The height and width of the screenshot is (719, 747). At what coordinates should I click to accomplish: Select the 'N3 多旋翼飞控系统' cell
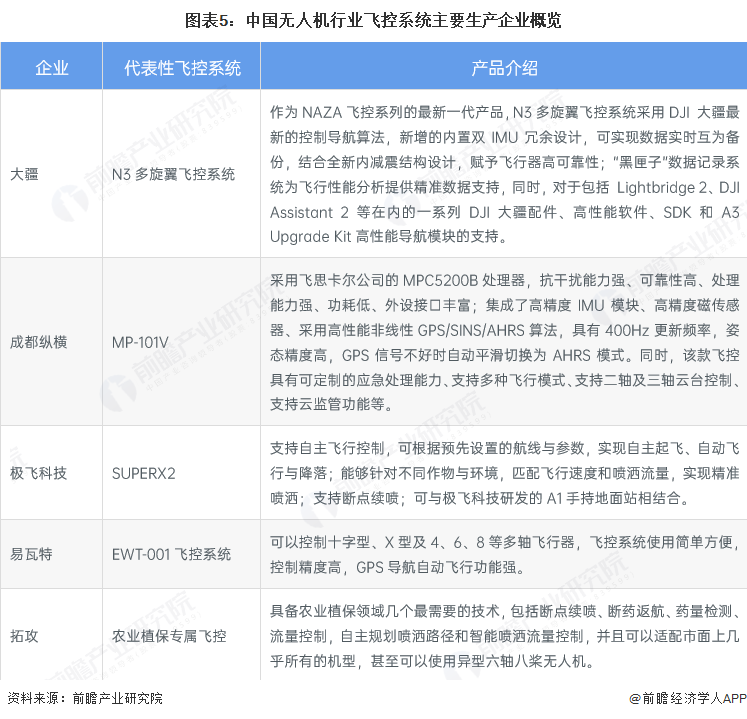pyautogui.click(x=182, y=174)
